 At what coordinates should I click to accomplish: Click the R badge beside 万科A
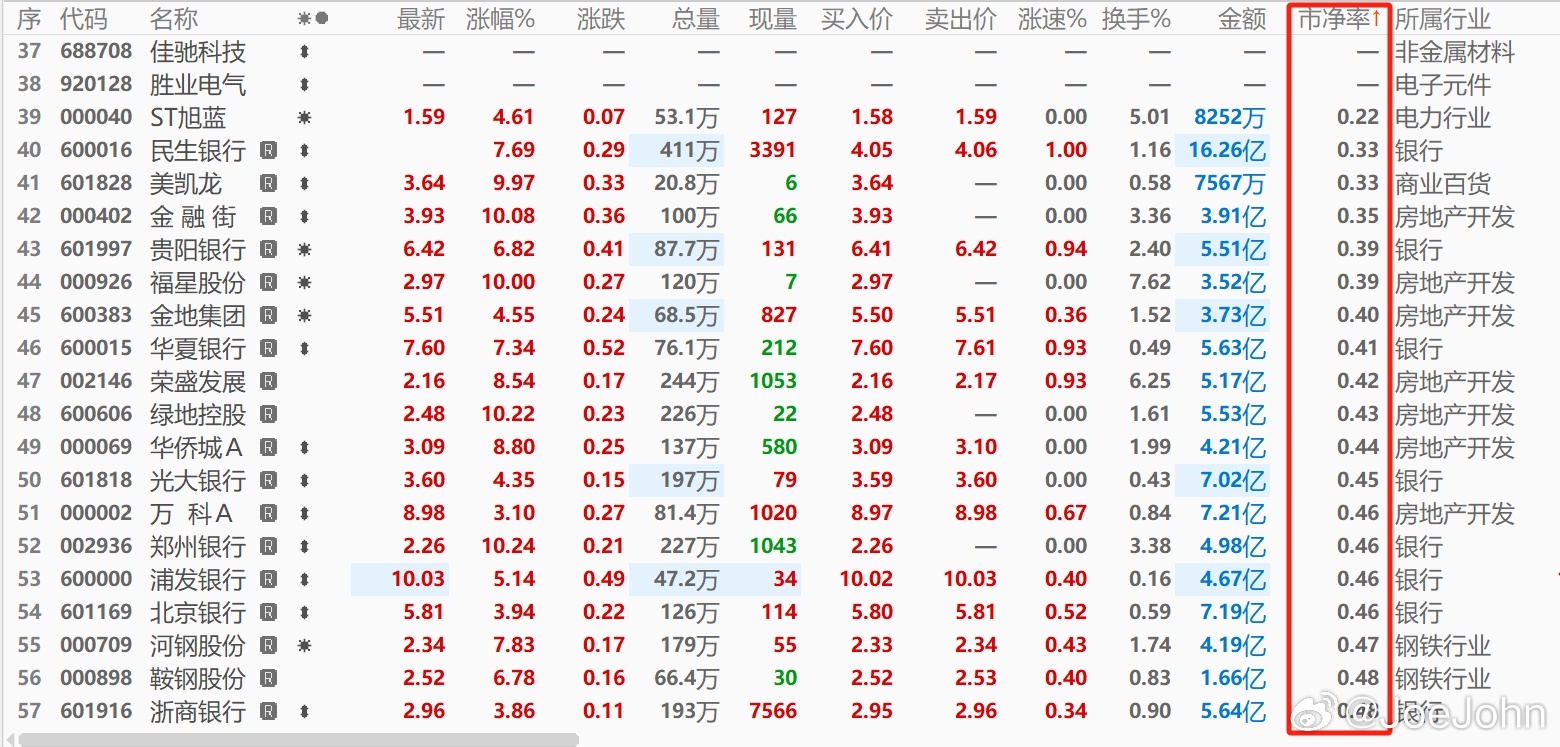click(268, 514)
